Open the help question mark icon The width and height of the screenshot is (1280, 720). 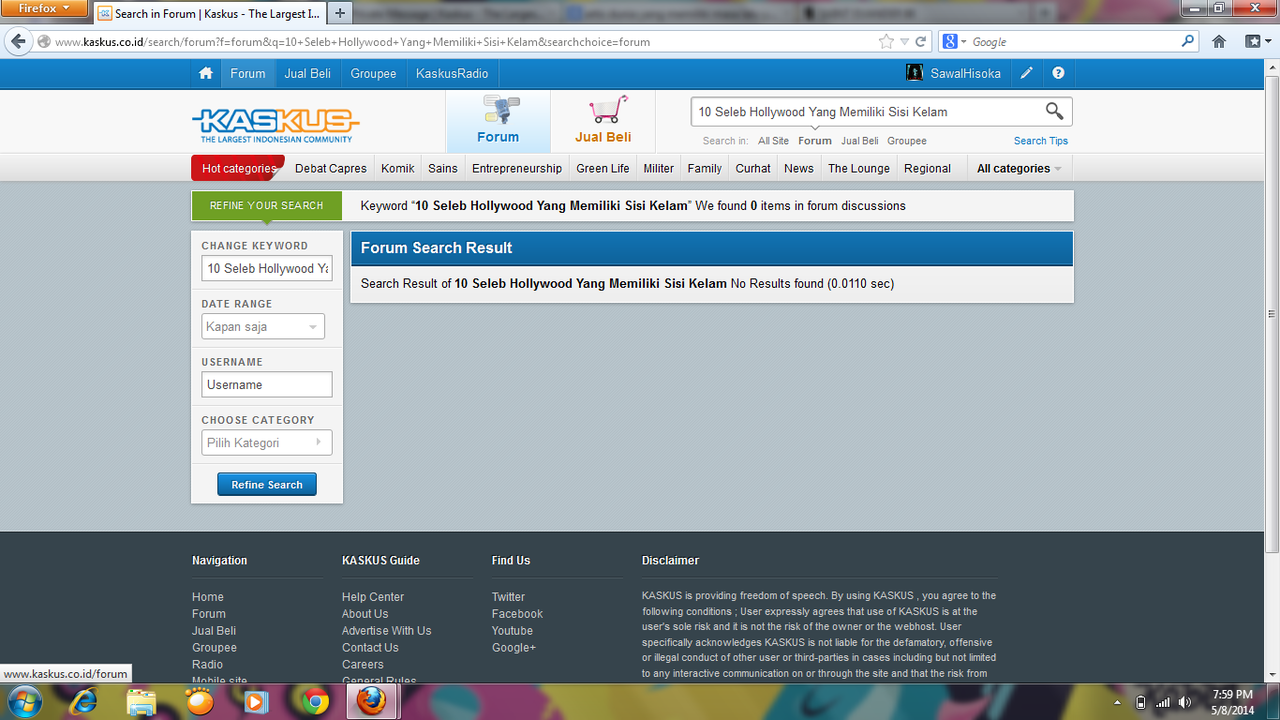click(1058, 73)
